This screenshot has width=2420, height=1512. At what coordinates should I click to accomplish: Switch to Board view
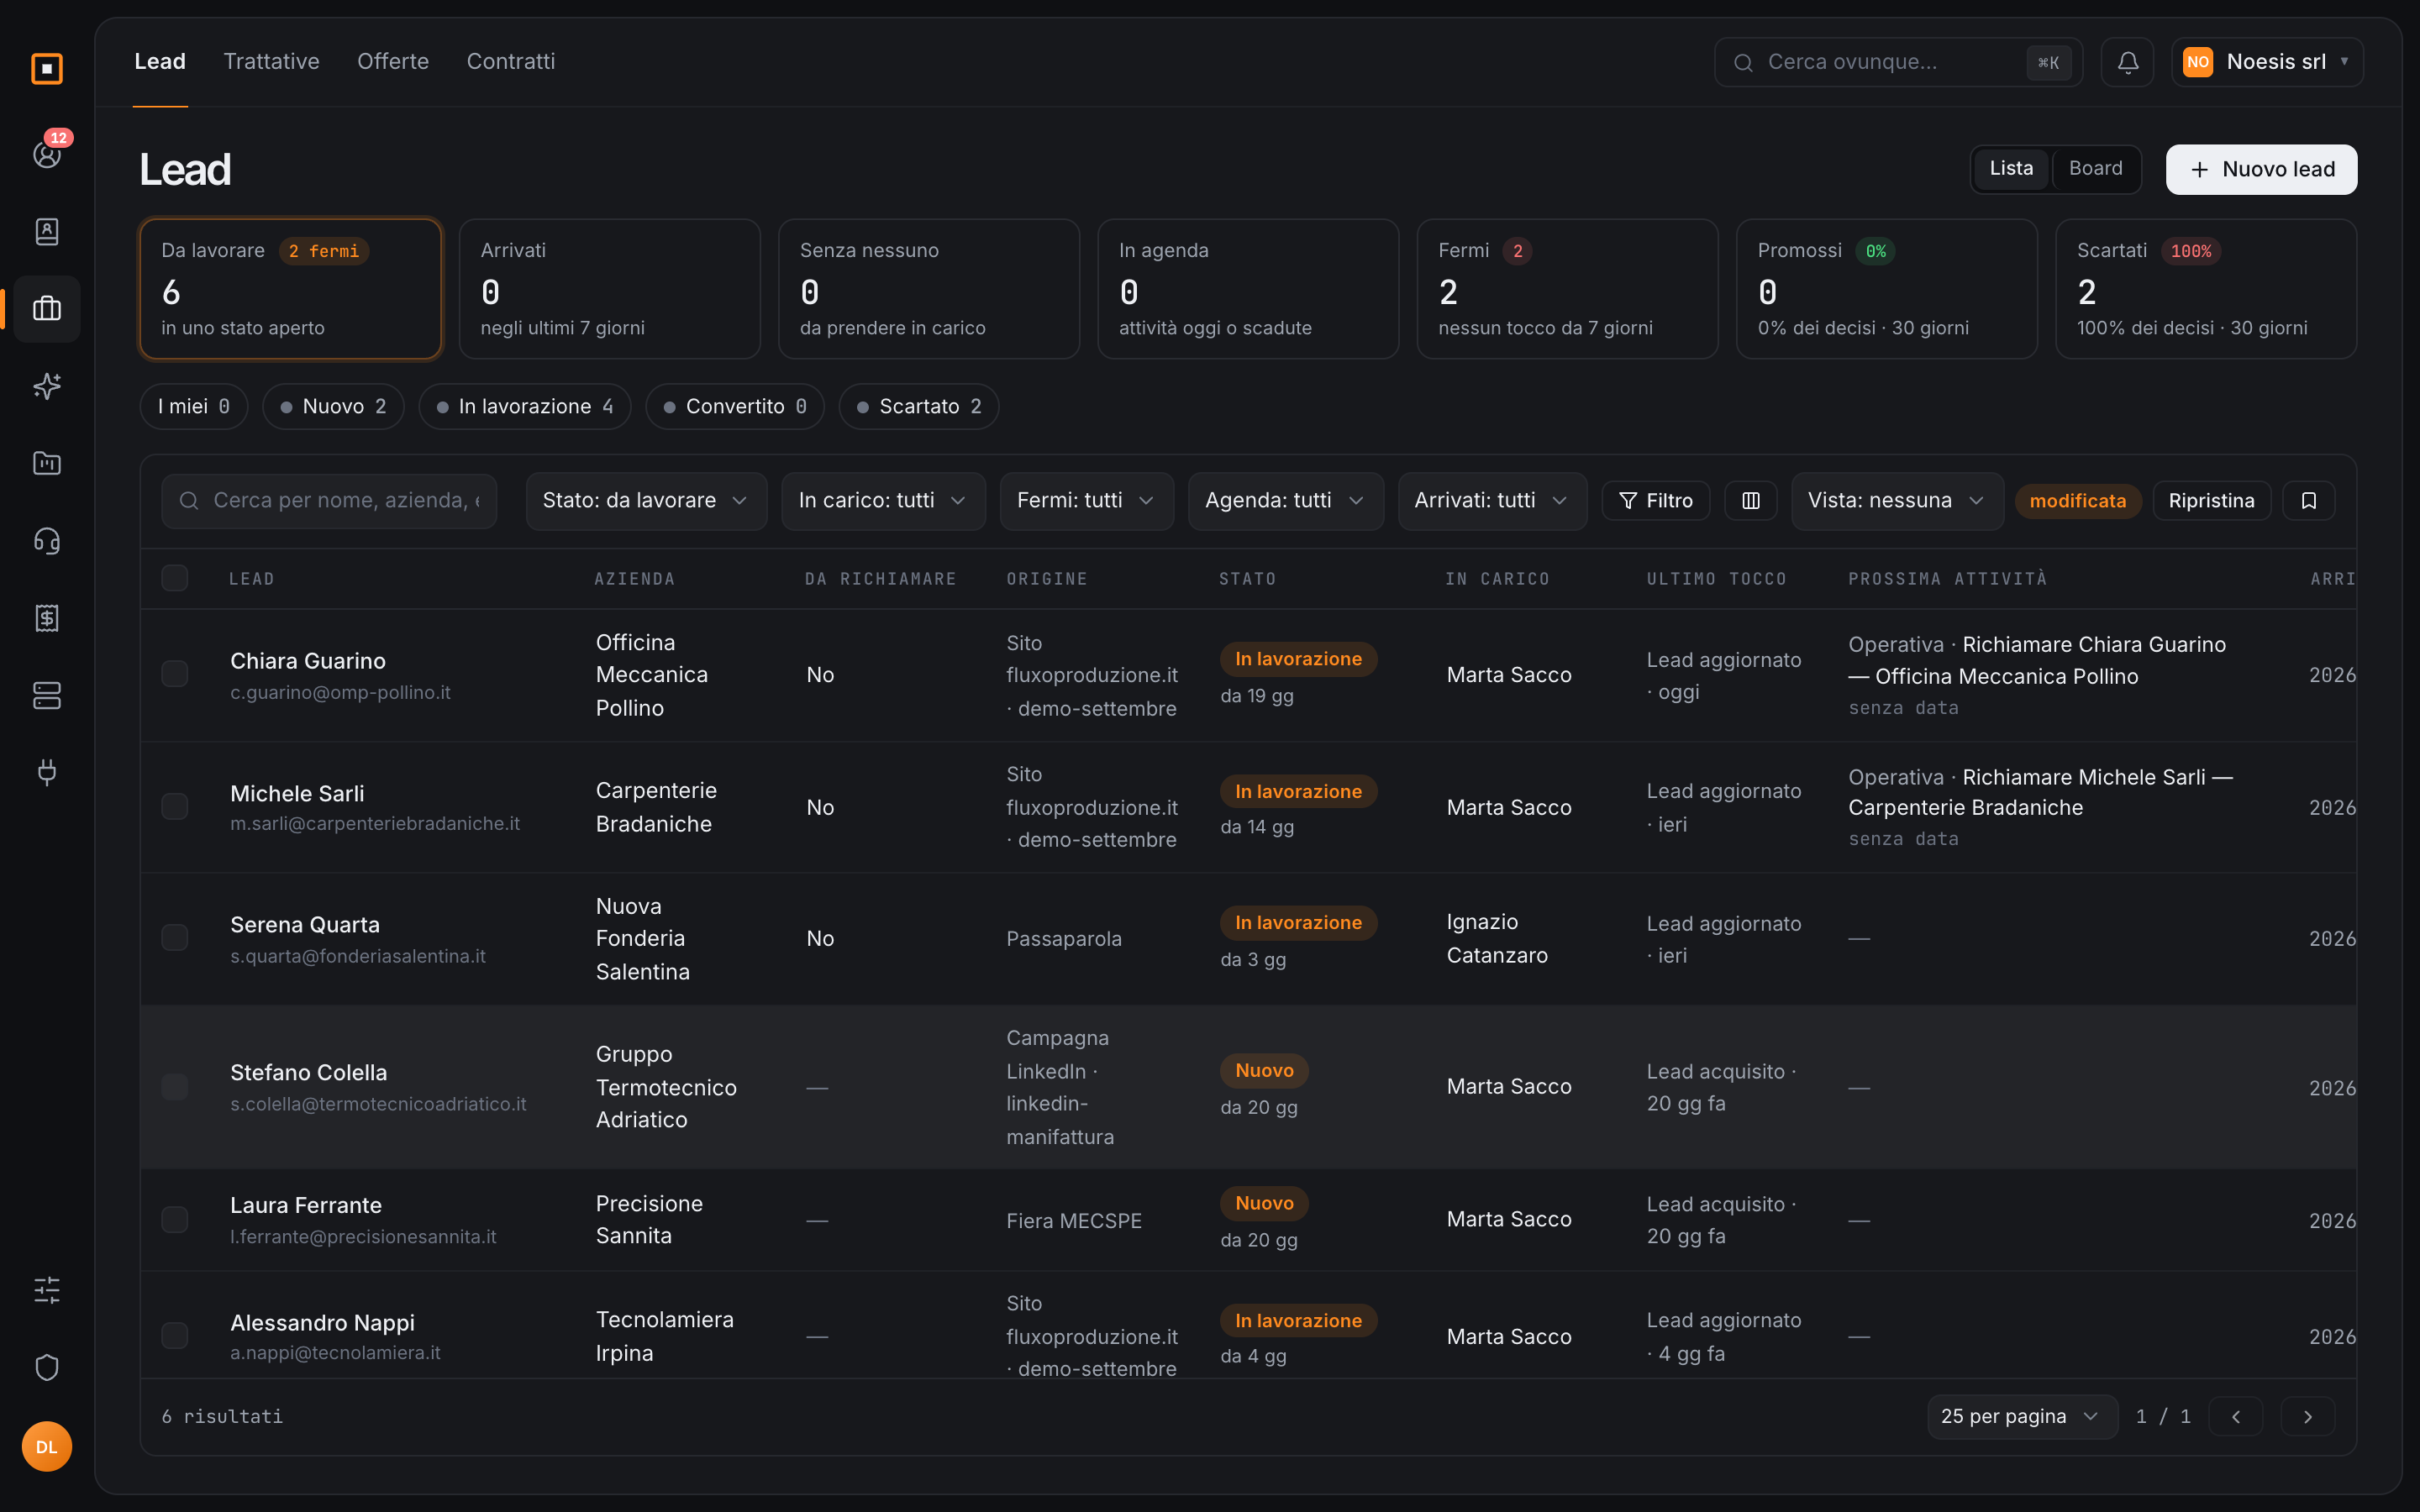point(2095,169)
